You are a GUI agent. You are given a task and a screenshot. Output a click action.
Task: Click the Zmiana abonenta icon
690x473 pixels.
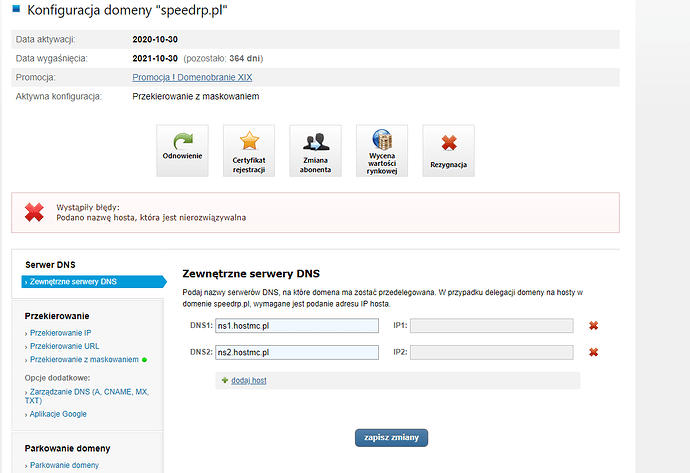[315, 150]
